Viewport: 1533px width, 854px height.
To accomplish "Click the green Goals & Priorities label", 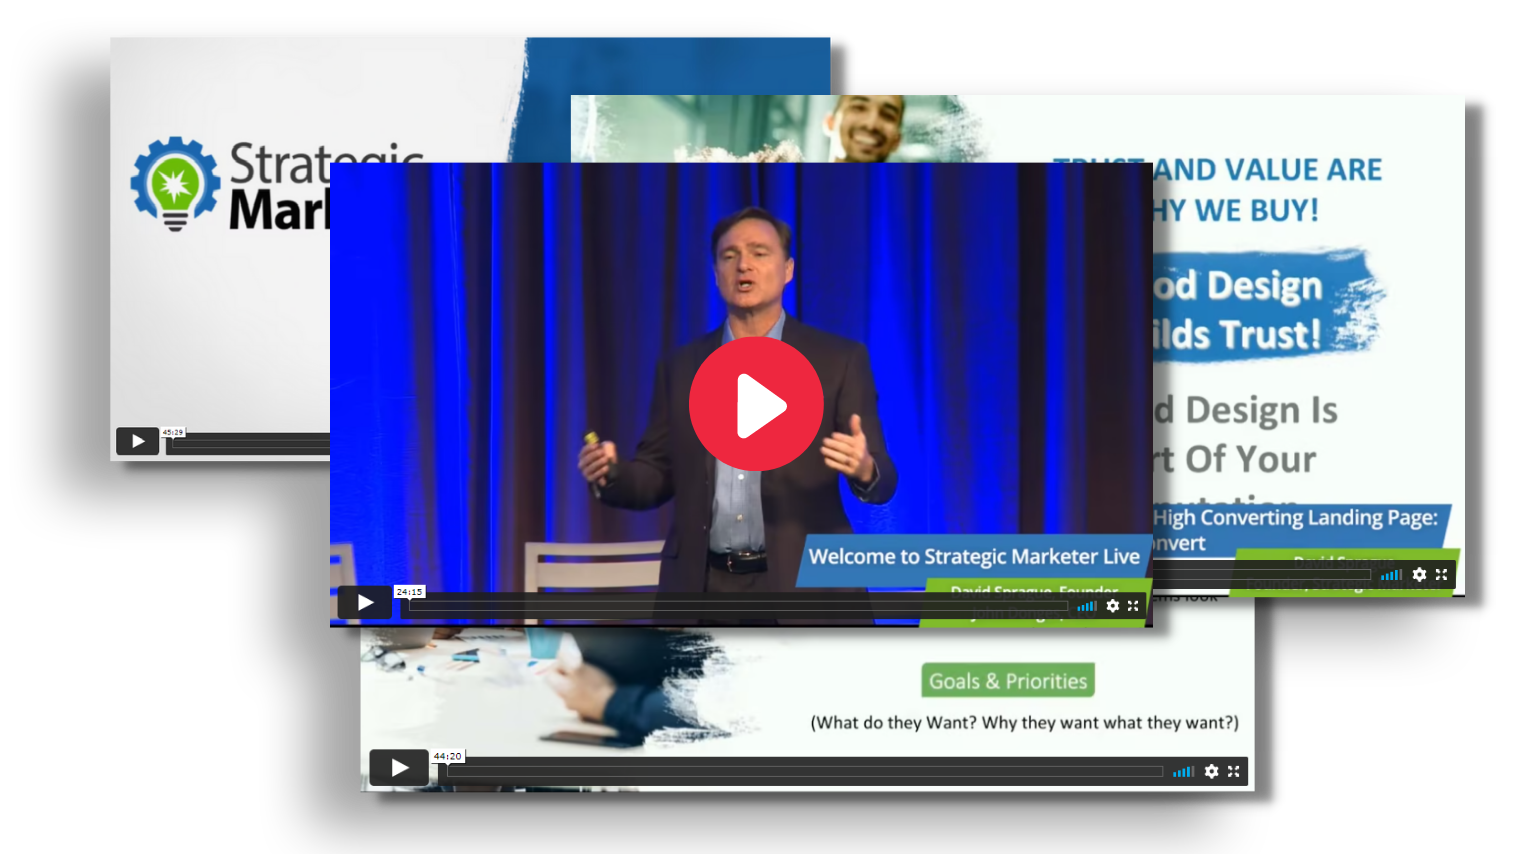I will 1008,681.
